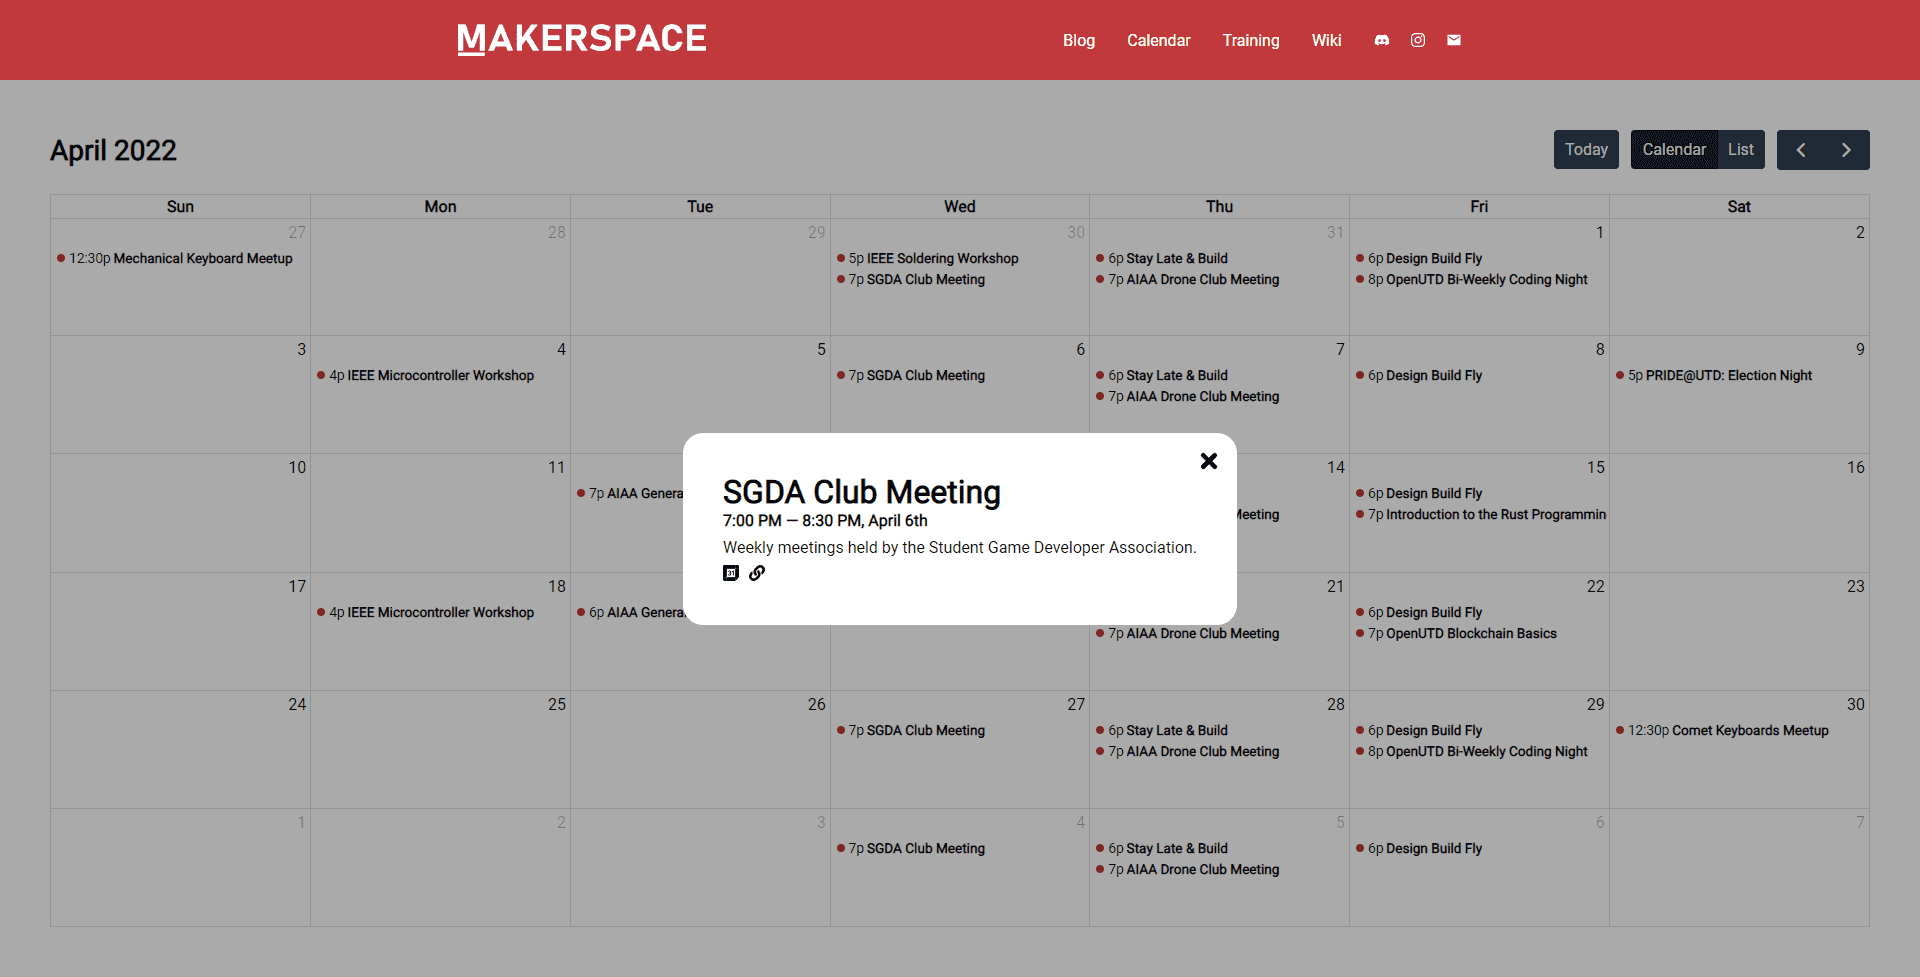
Task: Open the Training menu item
Action: coord(1250,40)
